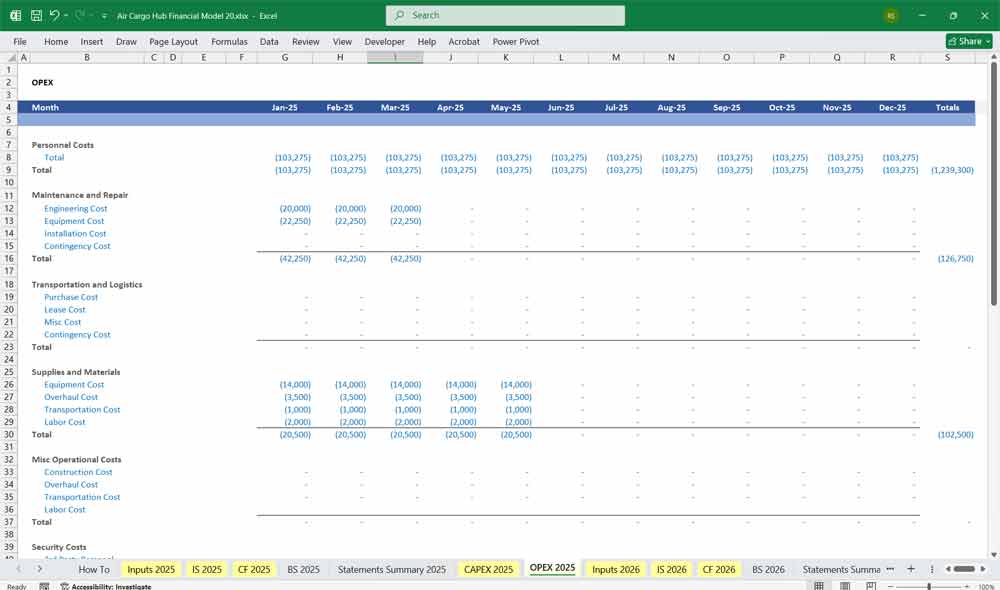This screenshot has height=590, width=1000.
Task: Click the zoom slider in status bar
Action: (929, 586)
